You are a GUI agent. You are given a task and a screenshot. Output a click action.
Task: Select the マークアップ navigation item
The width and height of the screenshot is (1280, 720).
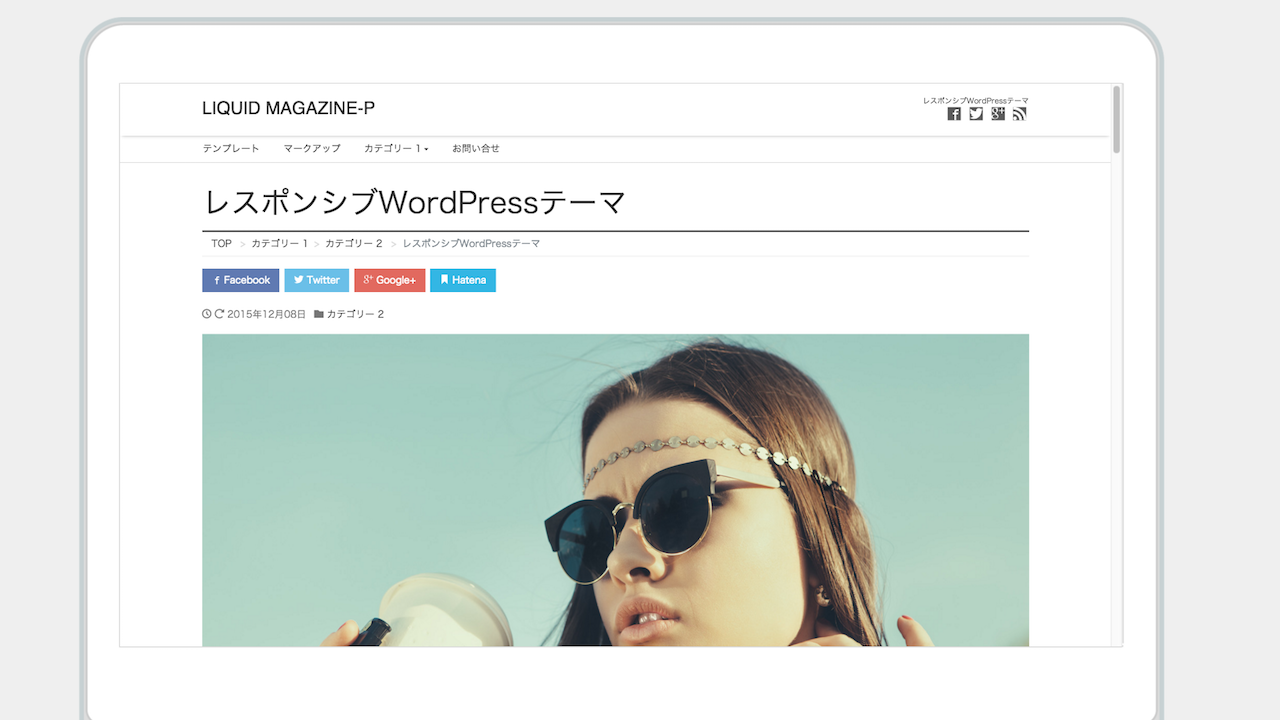coord(312,148)
